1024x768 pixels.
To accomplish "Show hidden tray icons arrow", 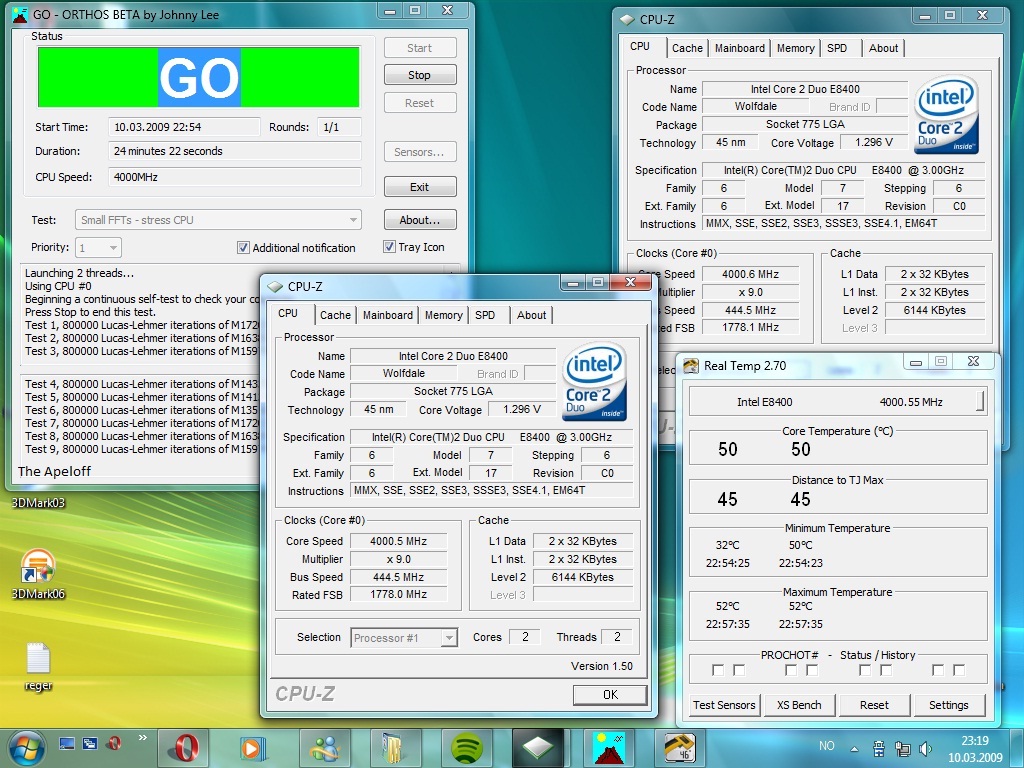I will tap(854, 749).
